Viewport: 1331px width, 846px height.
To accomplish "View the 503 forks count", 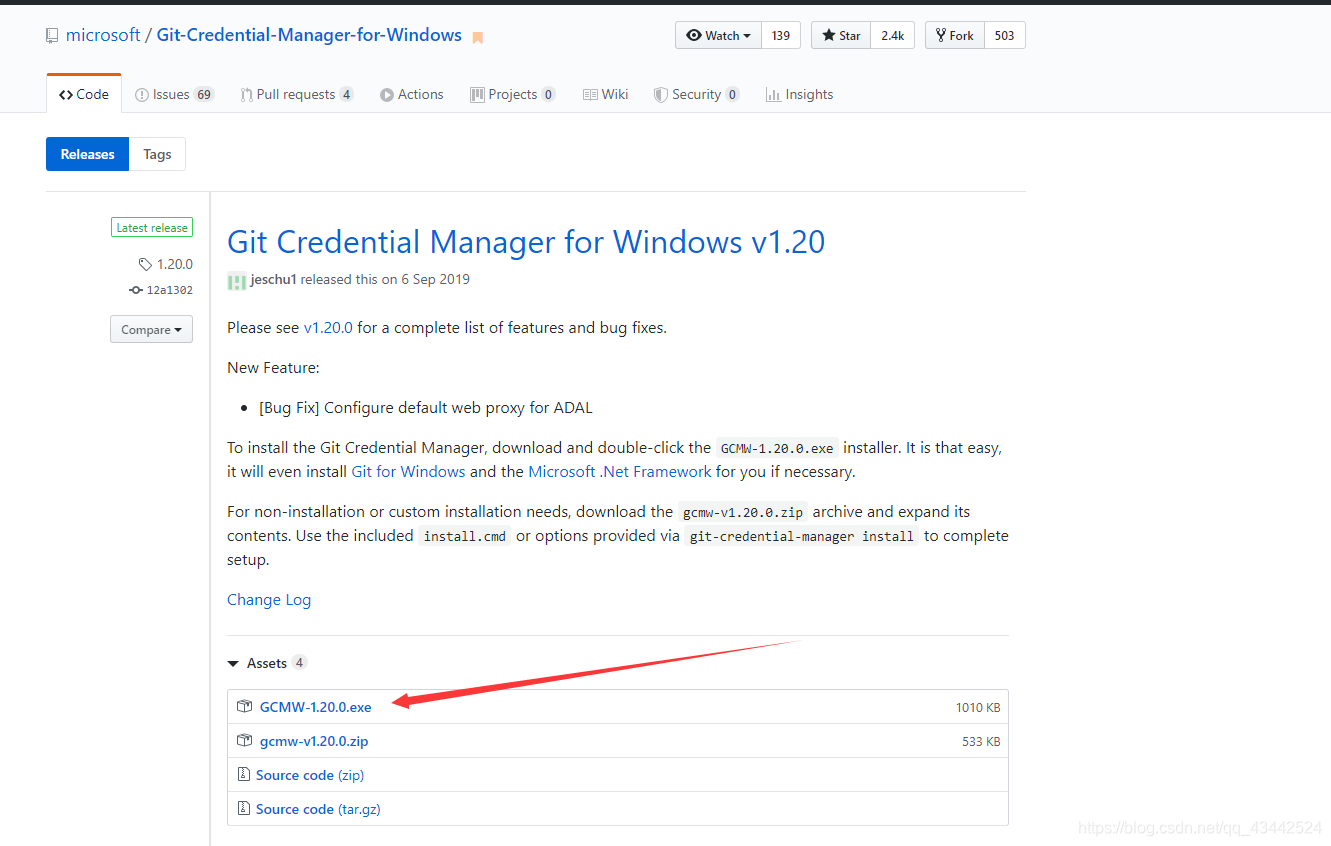I will (1005, 35).
